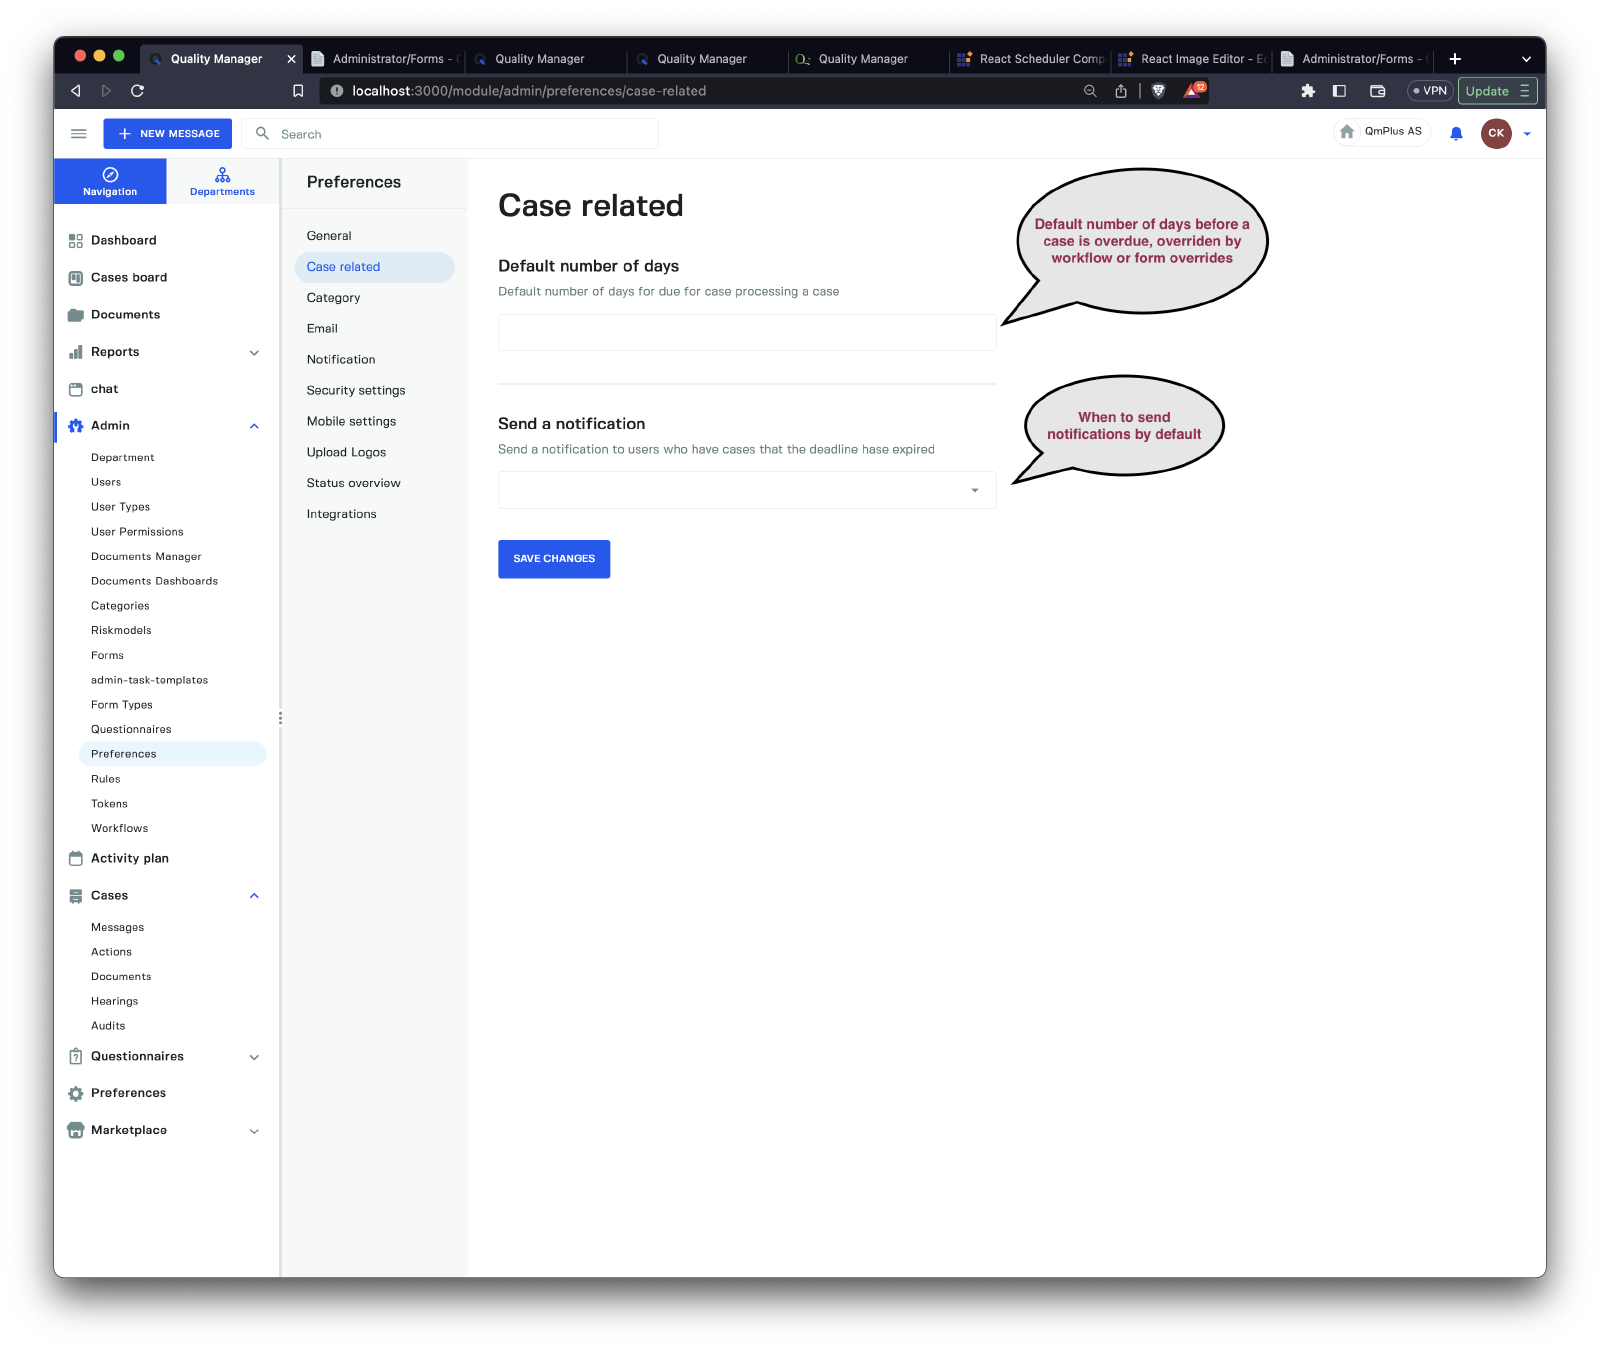Collapse the Admin menu section
Image resolution: width=1600 pixels, height=1349 pixels.
(x=254, y=426)
